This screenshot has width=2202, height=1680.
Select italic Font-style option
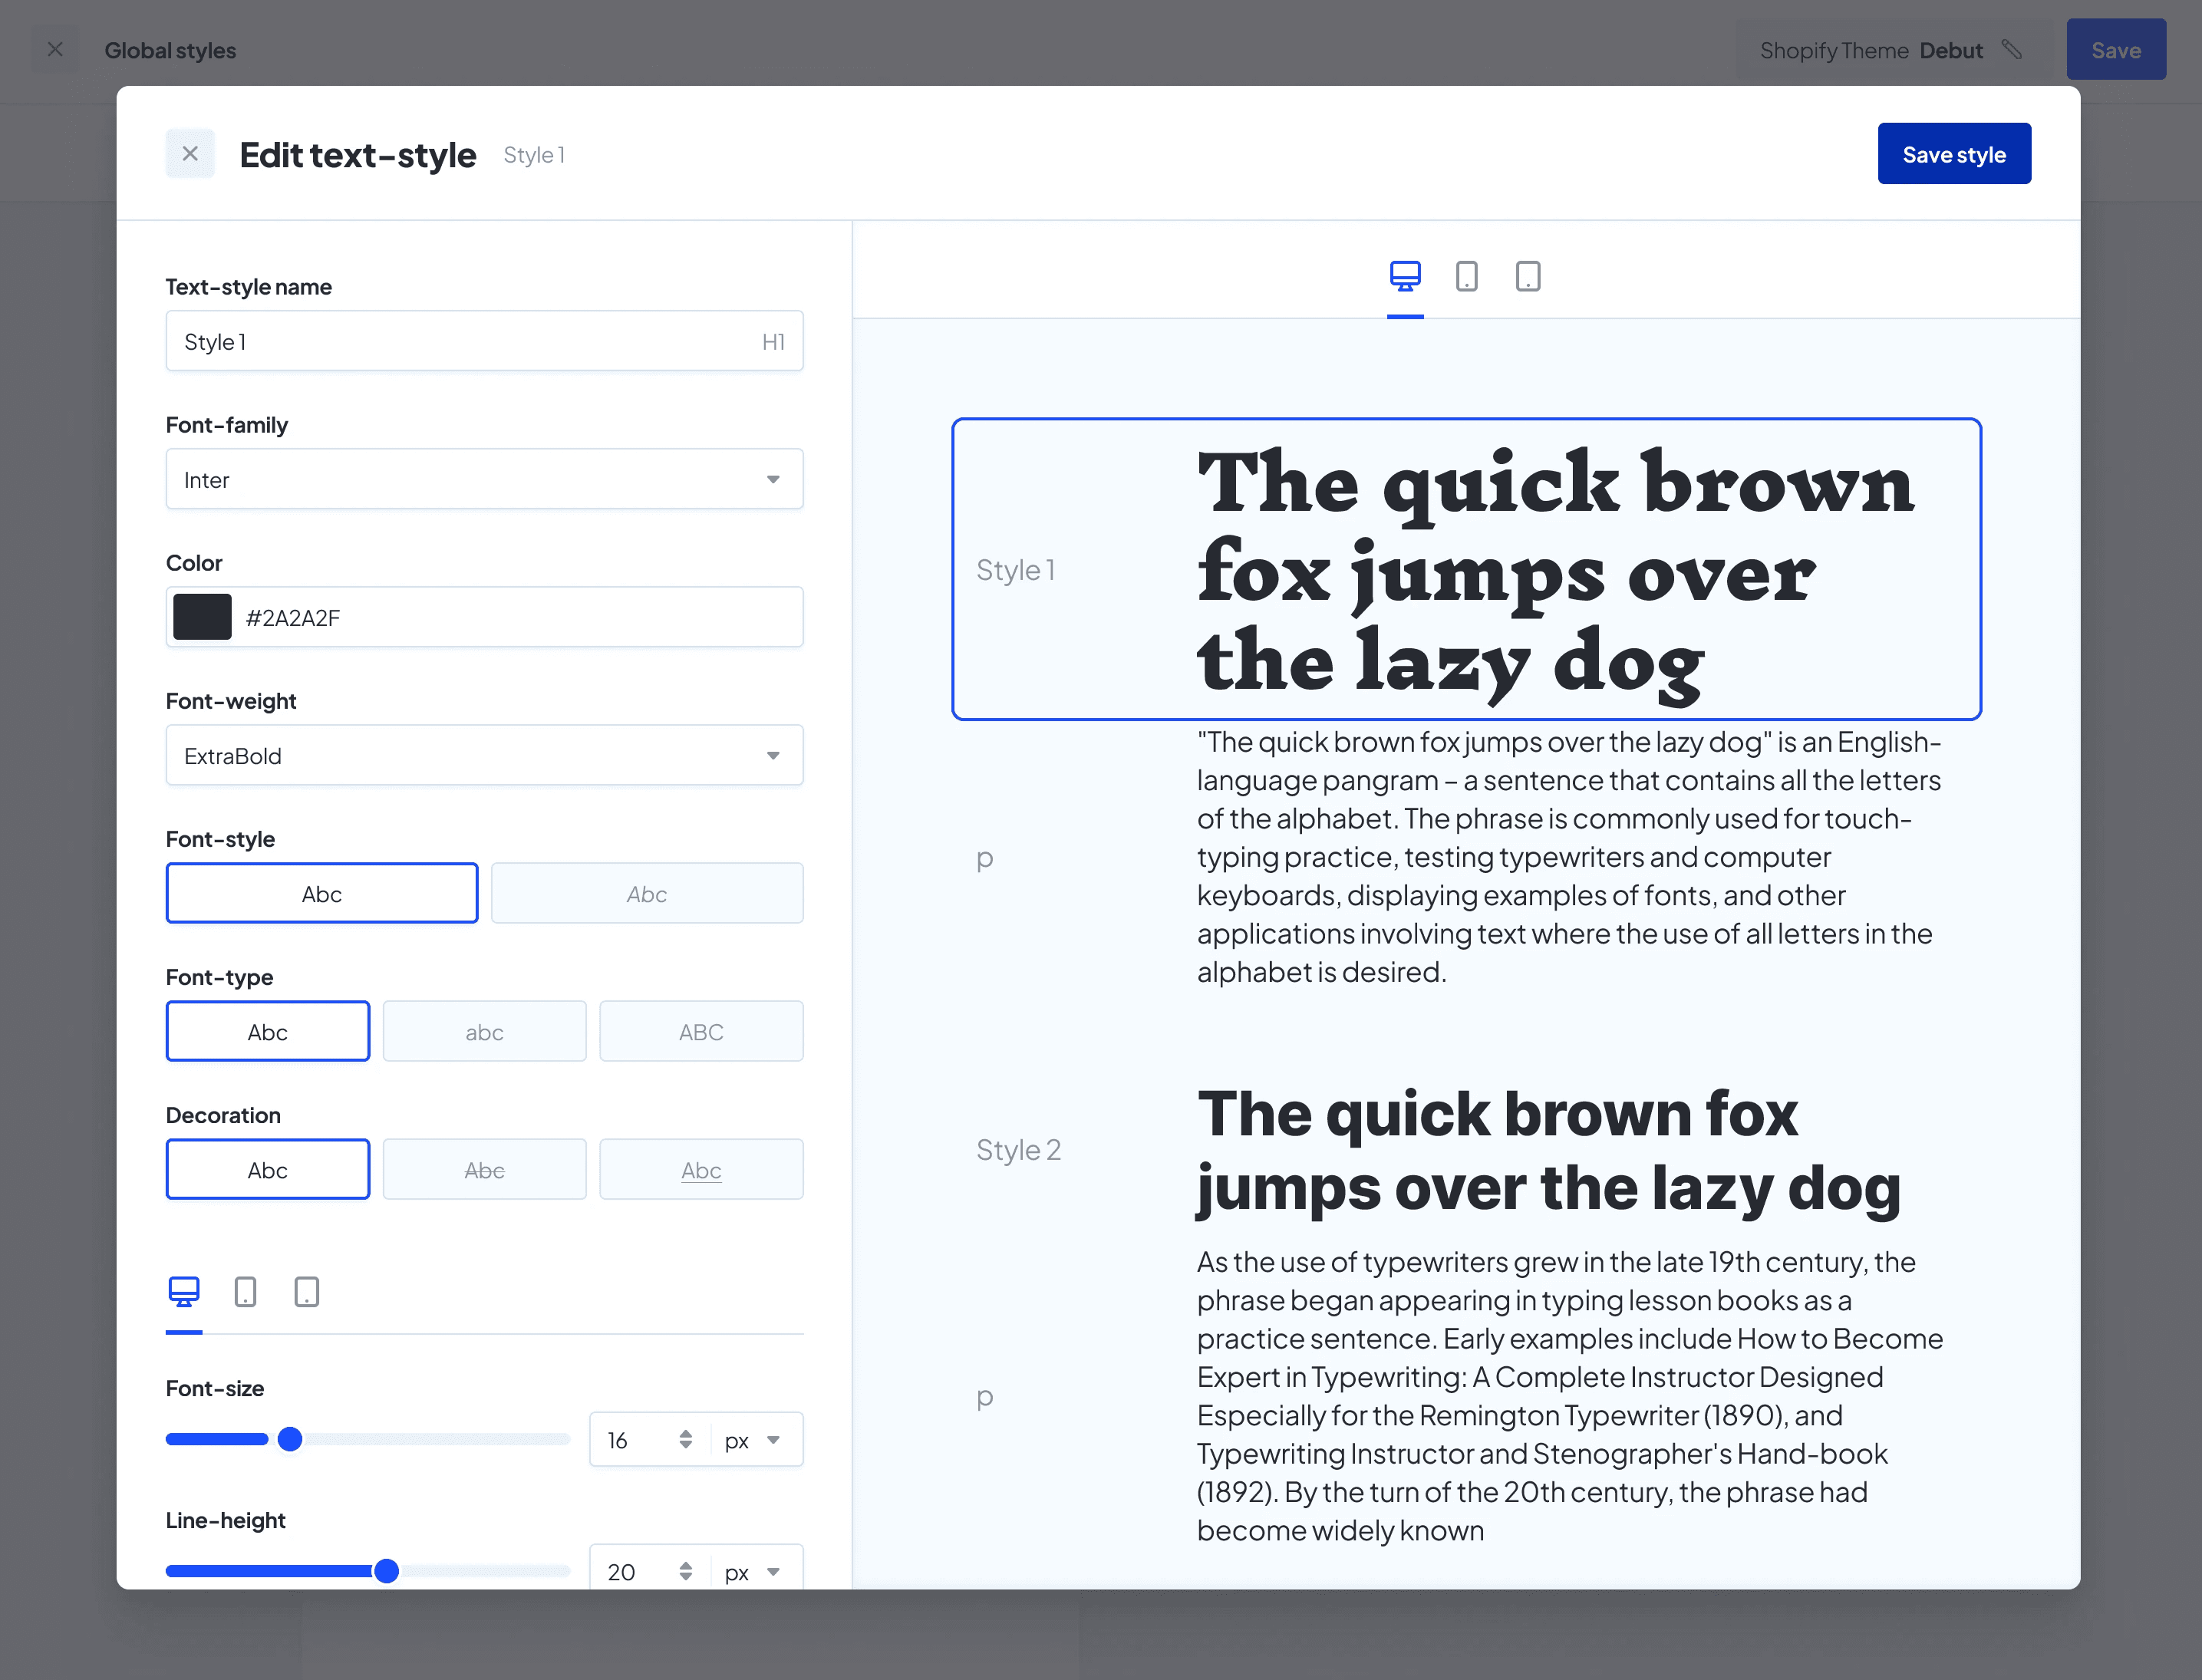[647, 893]
